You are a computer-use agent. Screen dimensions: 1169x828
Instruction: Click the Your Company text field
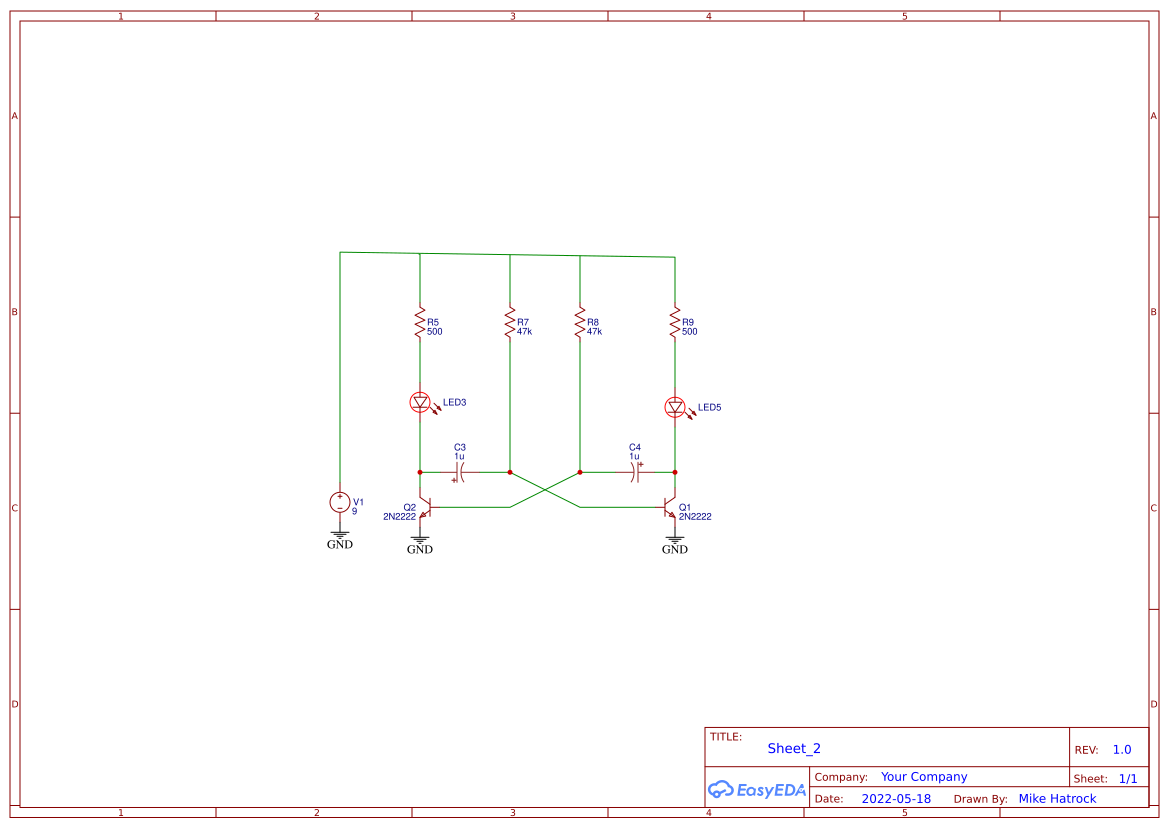pos(922,776)
